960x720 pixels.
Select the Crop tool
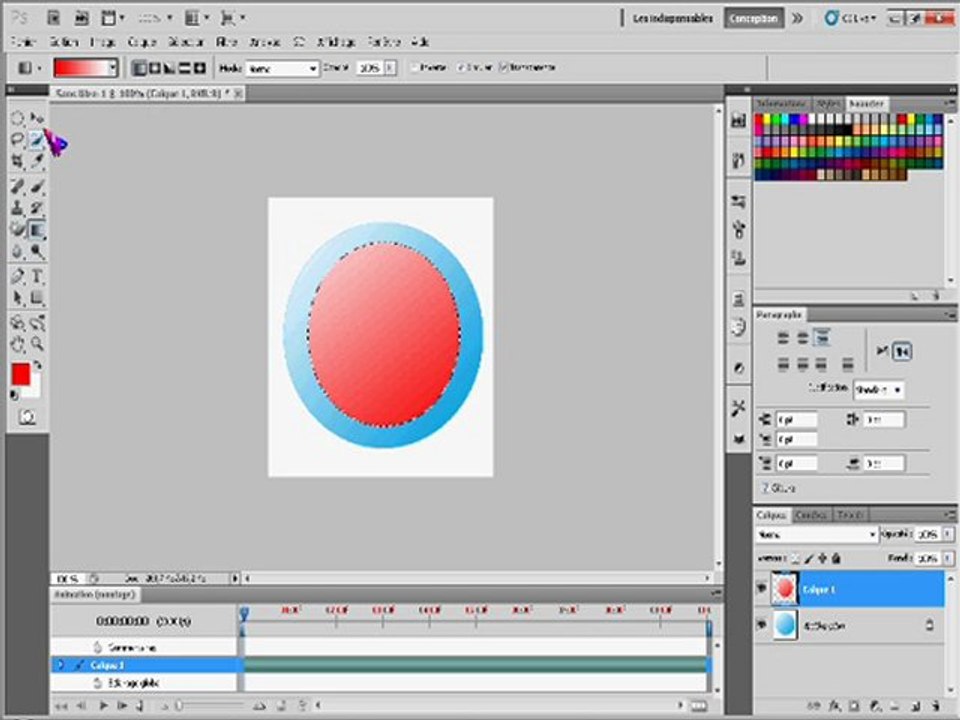tap(17, 161)
